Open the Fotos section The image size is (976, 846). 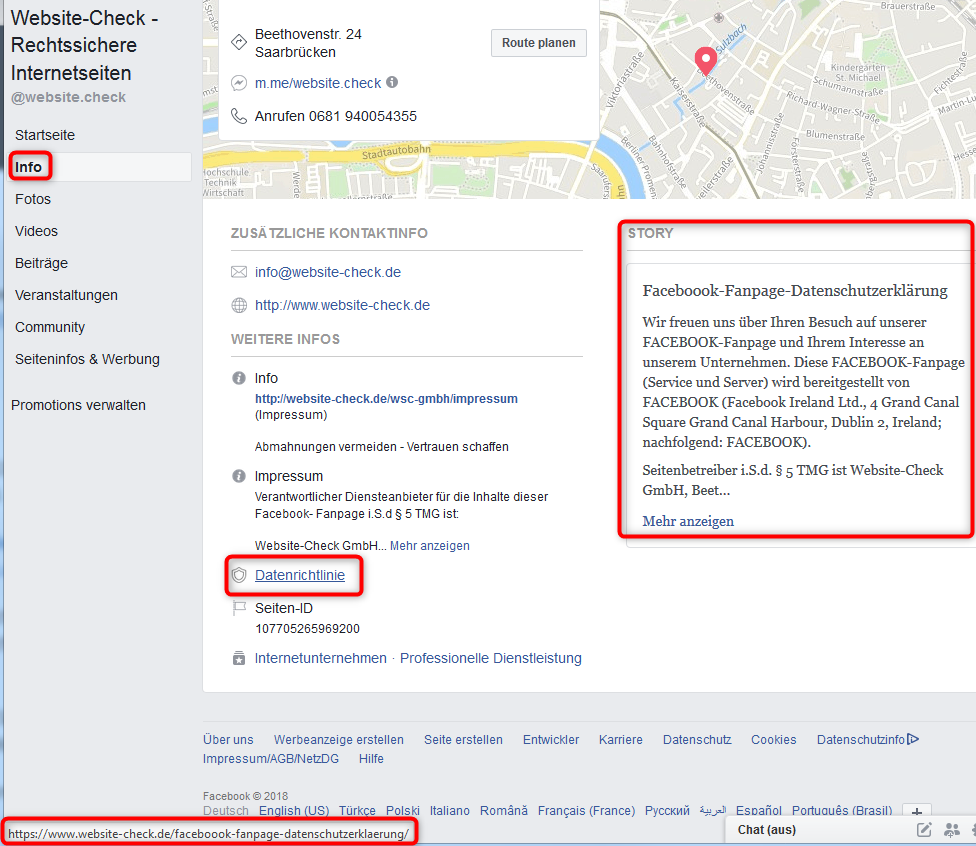pos(33,199)
